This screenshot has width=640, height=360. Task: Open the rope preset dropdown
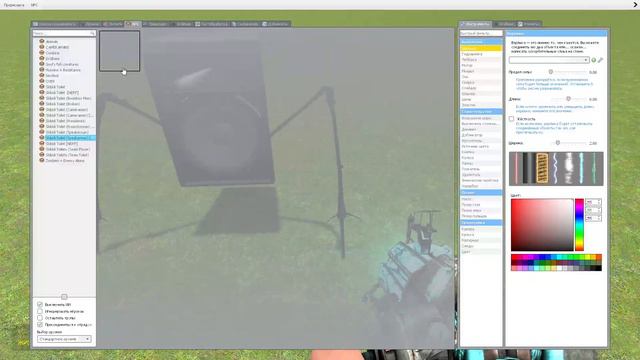pyautogui.click(x=549, y=60)
